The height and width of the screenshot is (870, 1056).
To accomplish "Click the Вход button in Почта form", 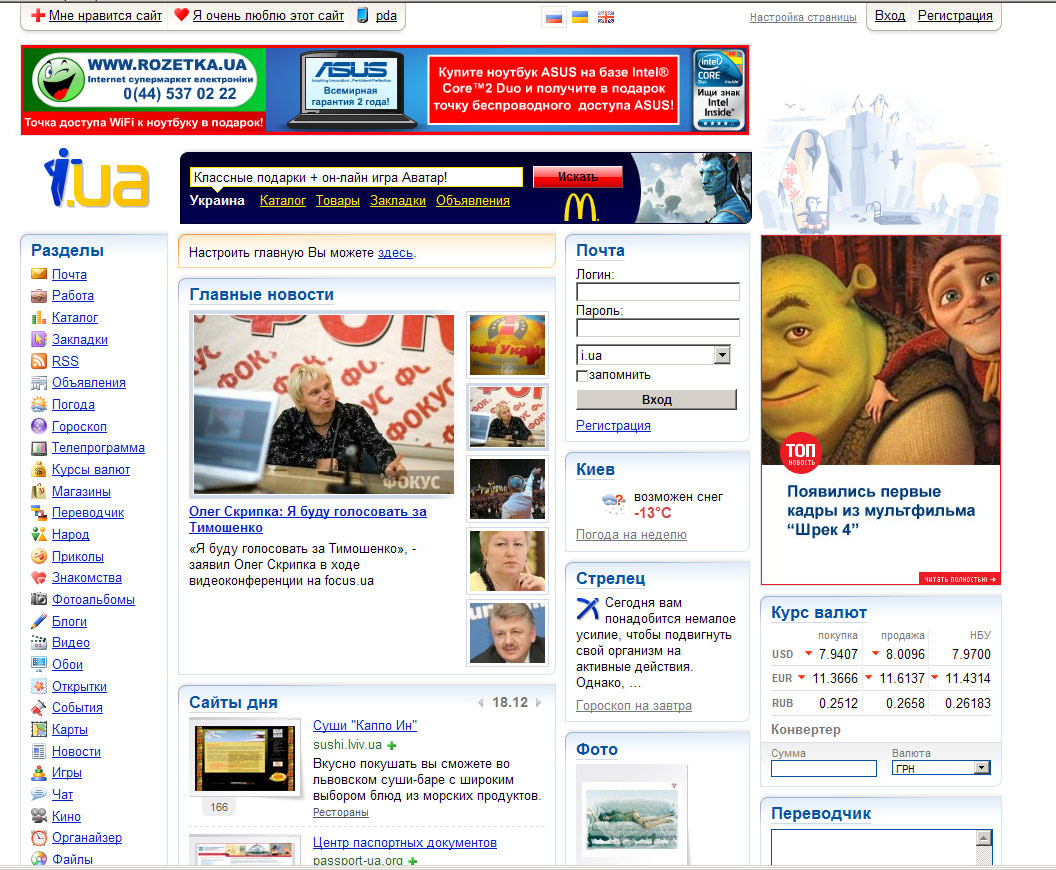I will click(656, 400).
